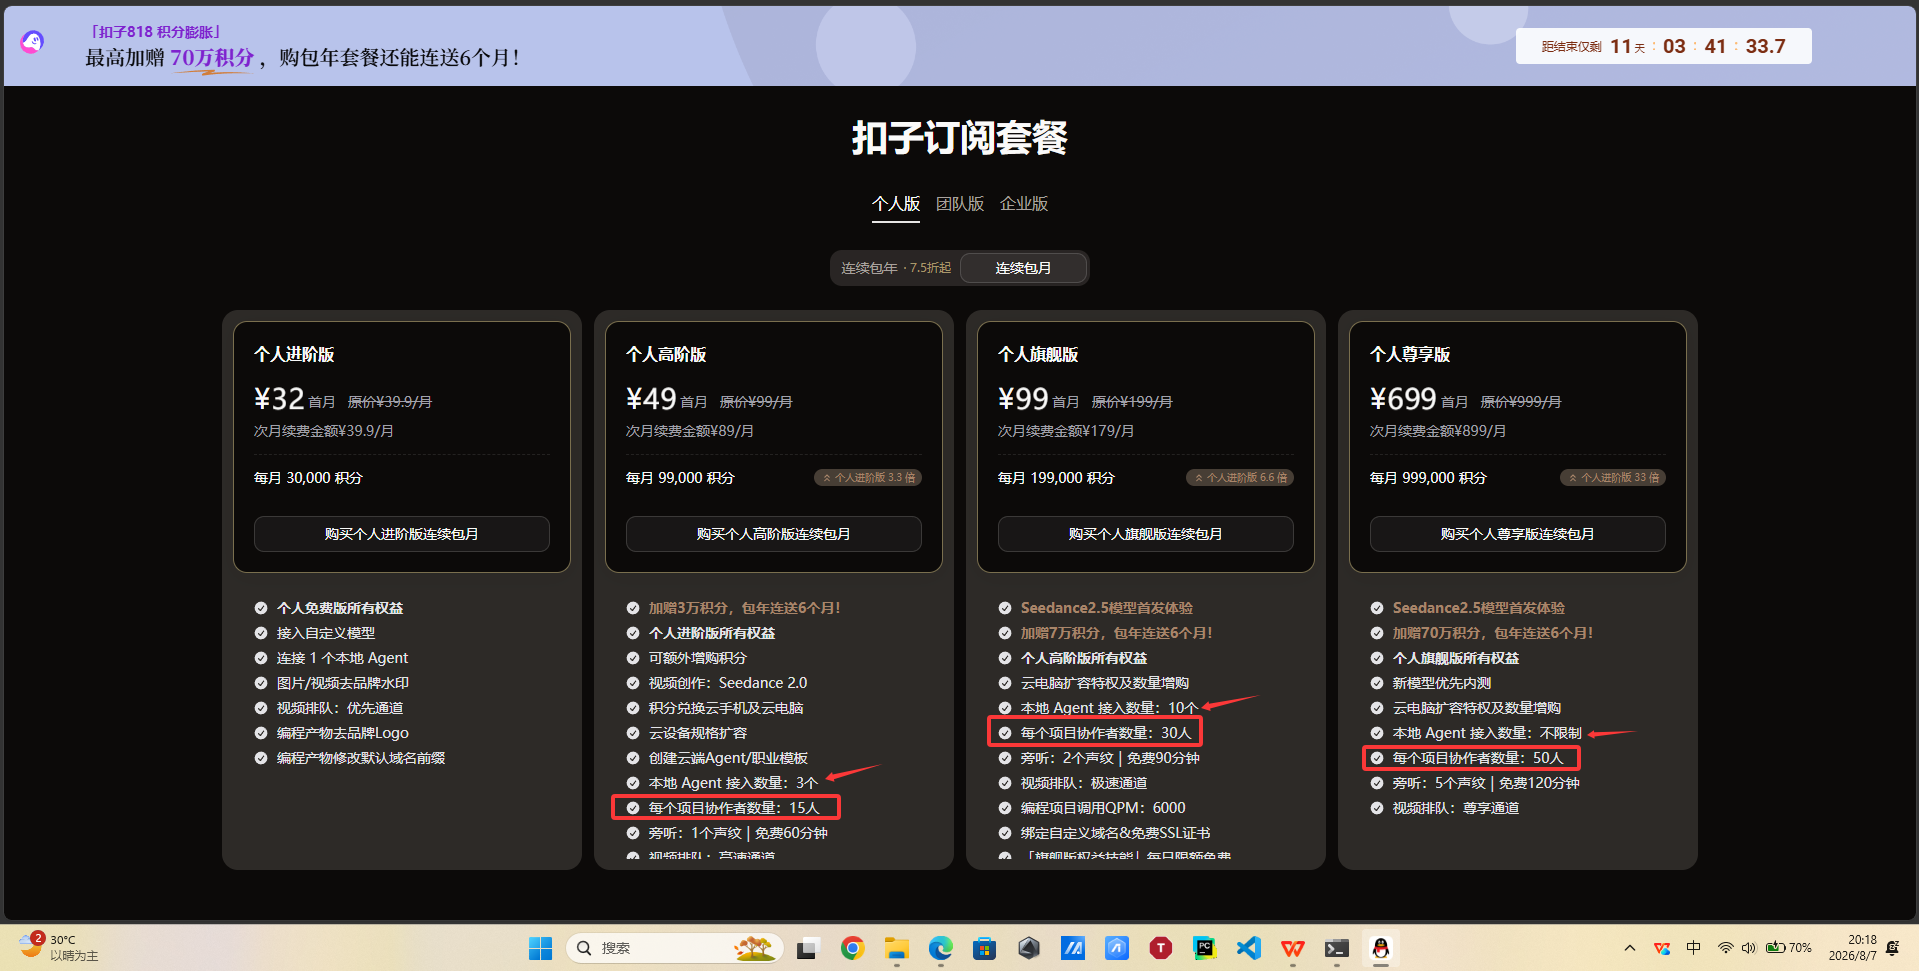Open QQ from the taskbar
The image size is (1919, 971).
(x=1380, y=948)
